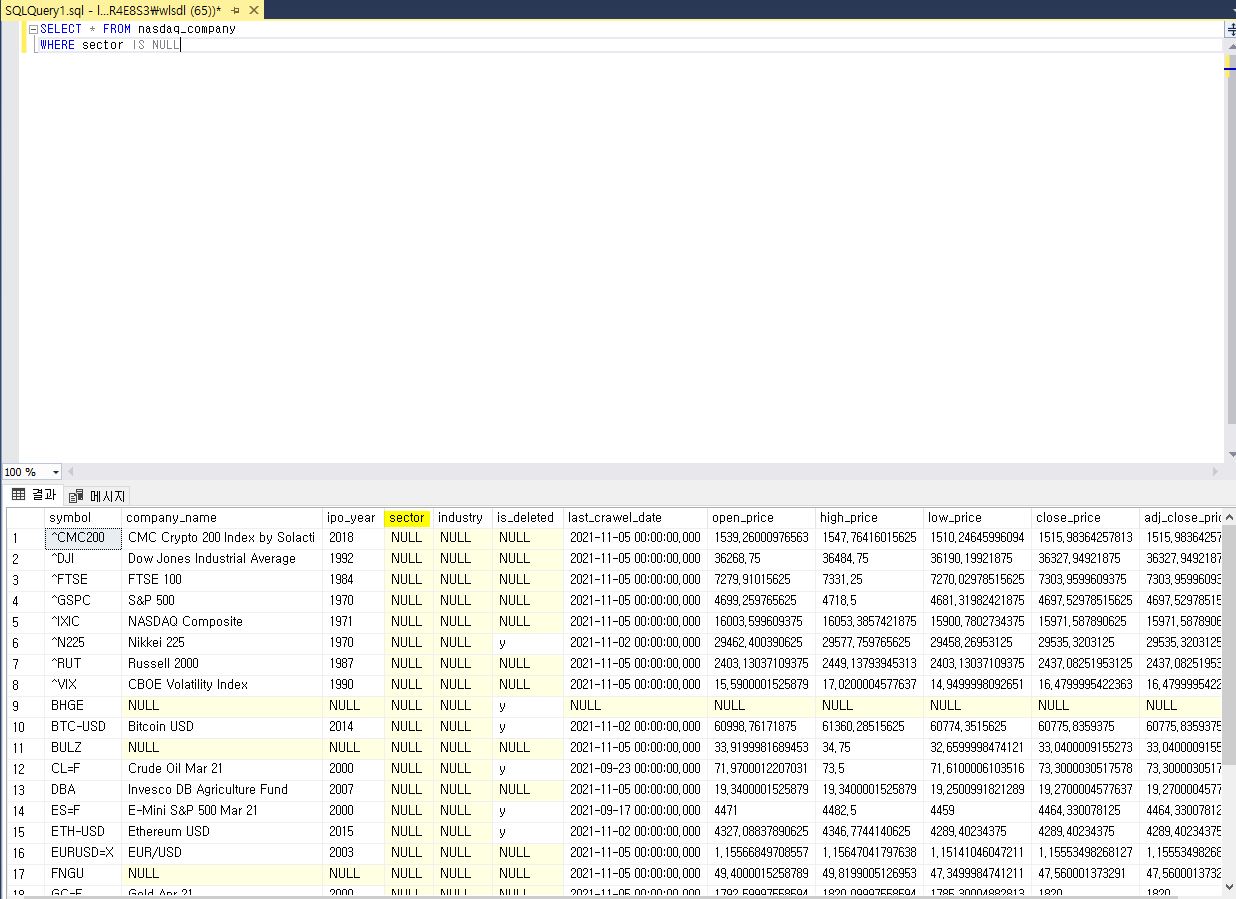The height and width of the screenshot is (899, 1236).
Task: Open the 100 % zoom dropdown
Action: [55, 472]
